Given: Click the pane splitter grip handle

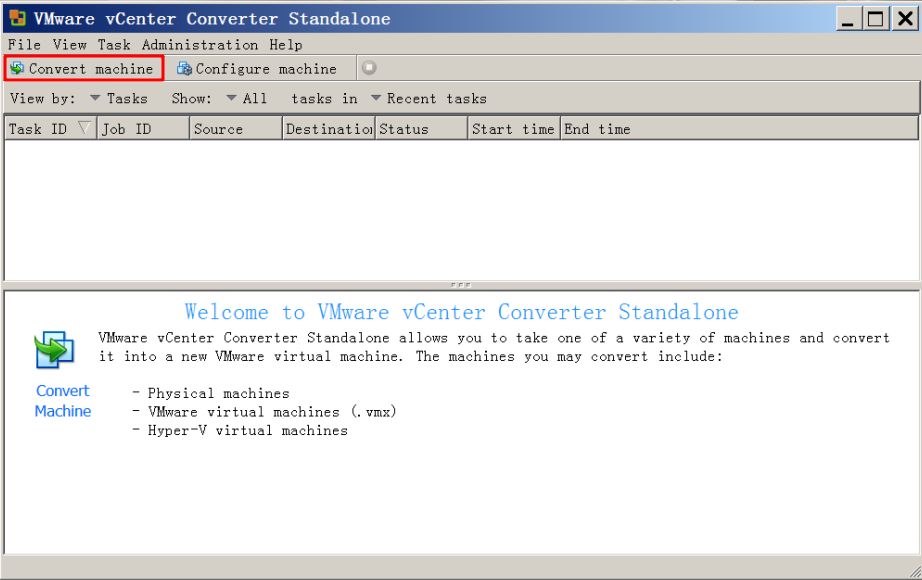Looking at the screenshot, I should 460,285.
